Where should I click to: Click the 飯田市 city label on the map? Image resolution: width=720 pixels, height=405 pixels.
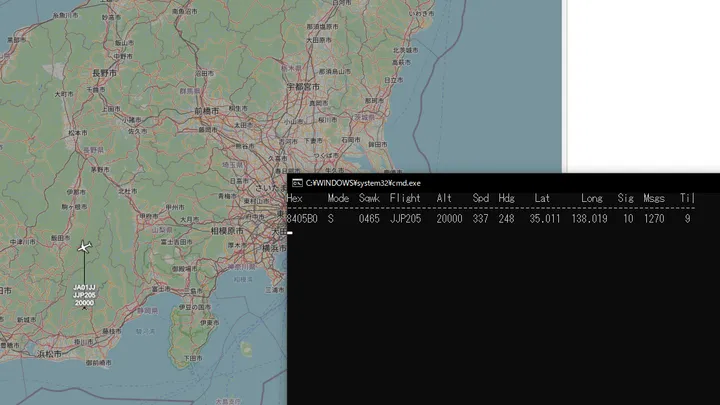pyautogui.click(x=61, y=238)
